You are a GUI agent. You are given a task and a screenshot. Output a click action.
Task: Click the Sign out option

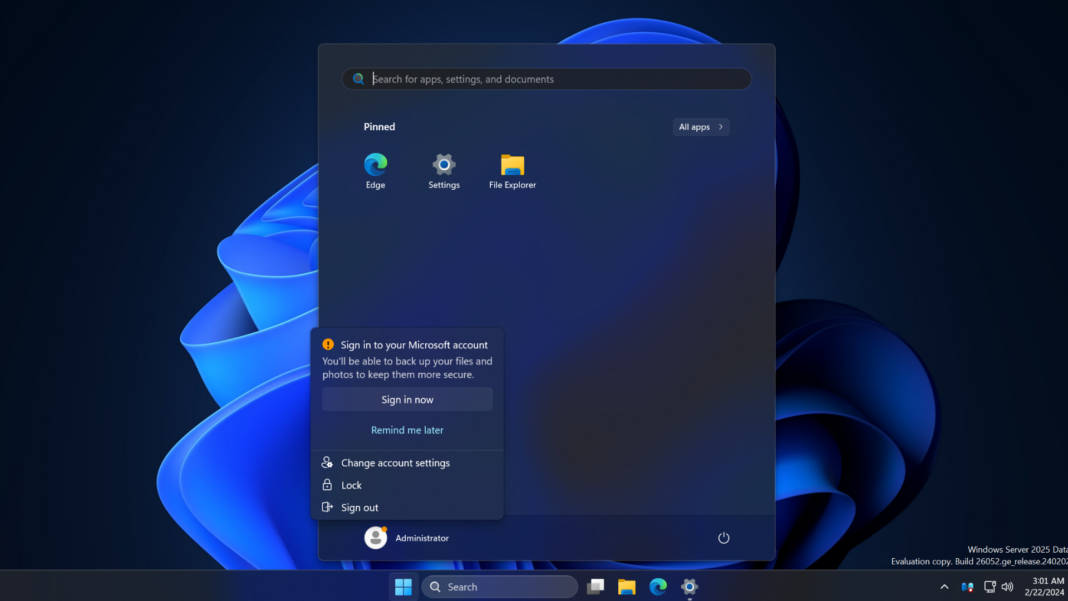[357, 507]
